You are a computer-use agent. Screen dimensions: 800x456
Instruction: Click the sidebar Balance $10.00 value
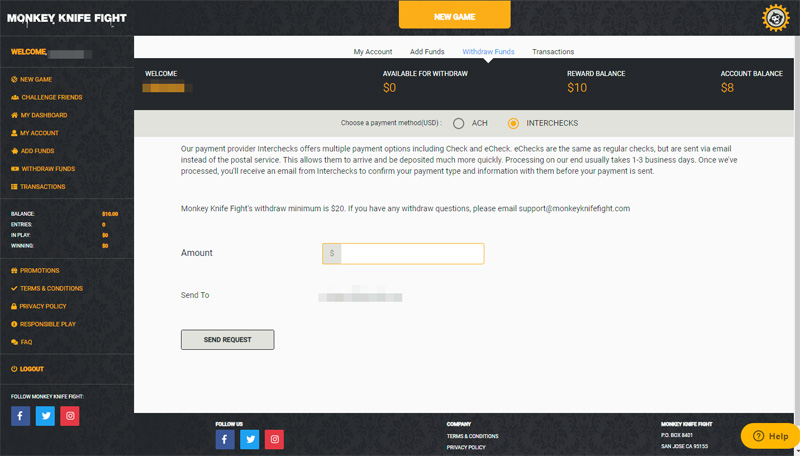[110, 214]
